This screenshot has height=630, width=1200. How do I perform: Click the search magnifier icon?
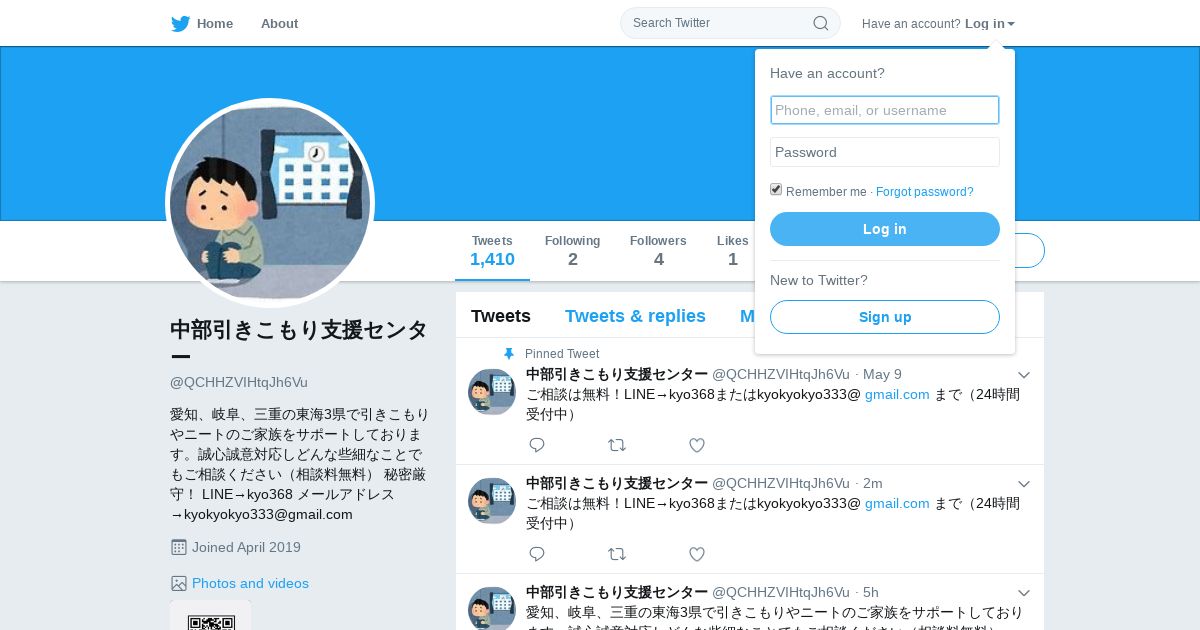click(x=820, y=23)
